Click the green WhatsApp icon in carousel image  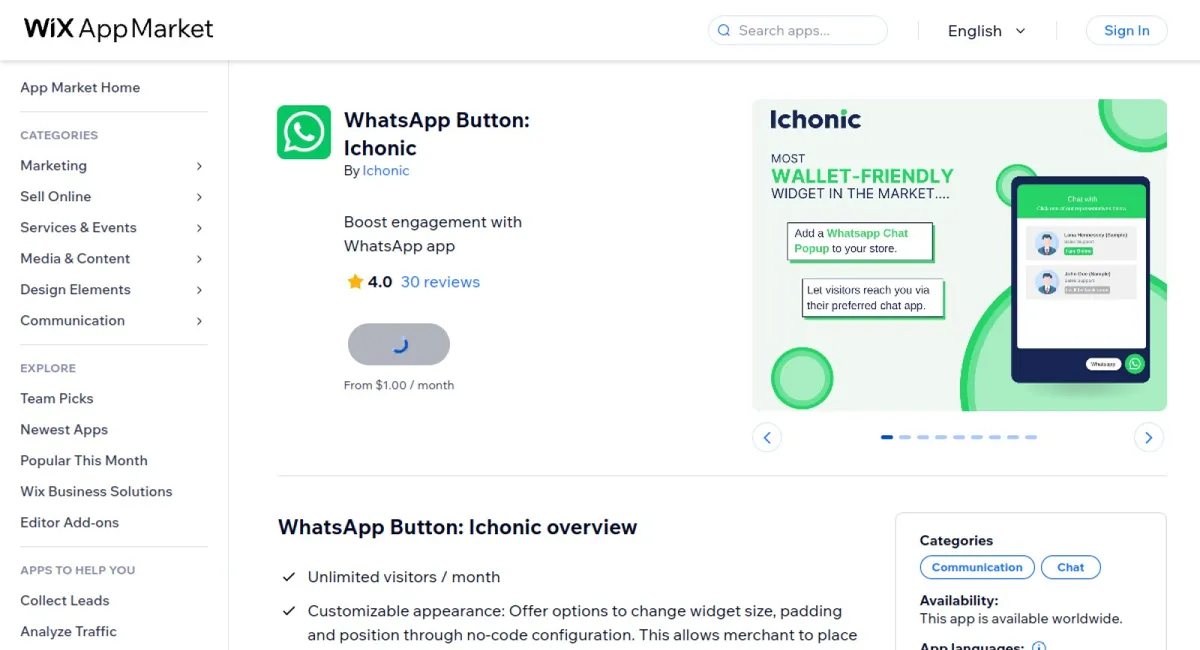coord(1133,363)
